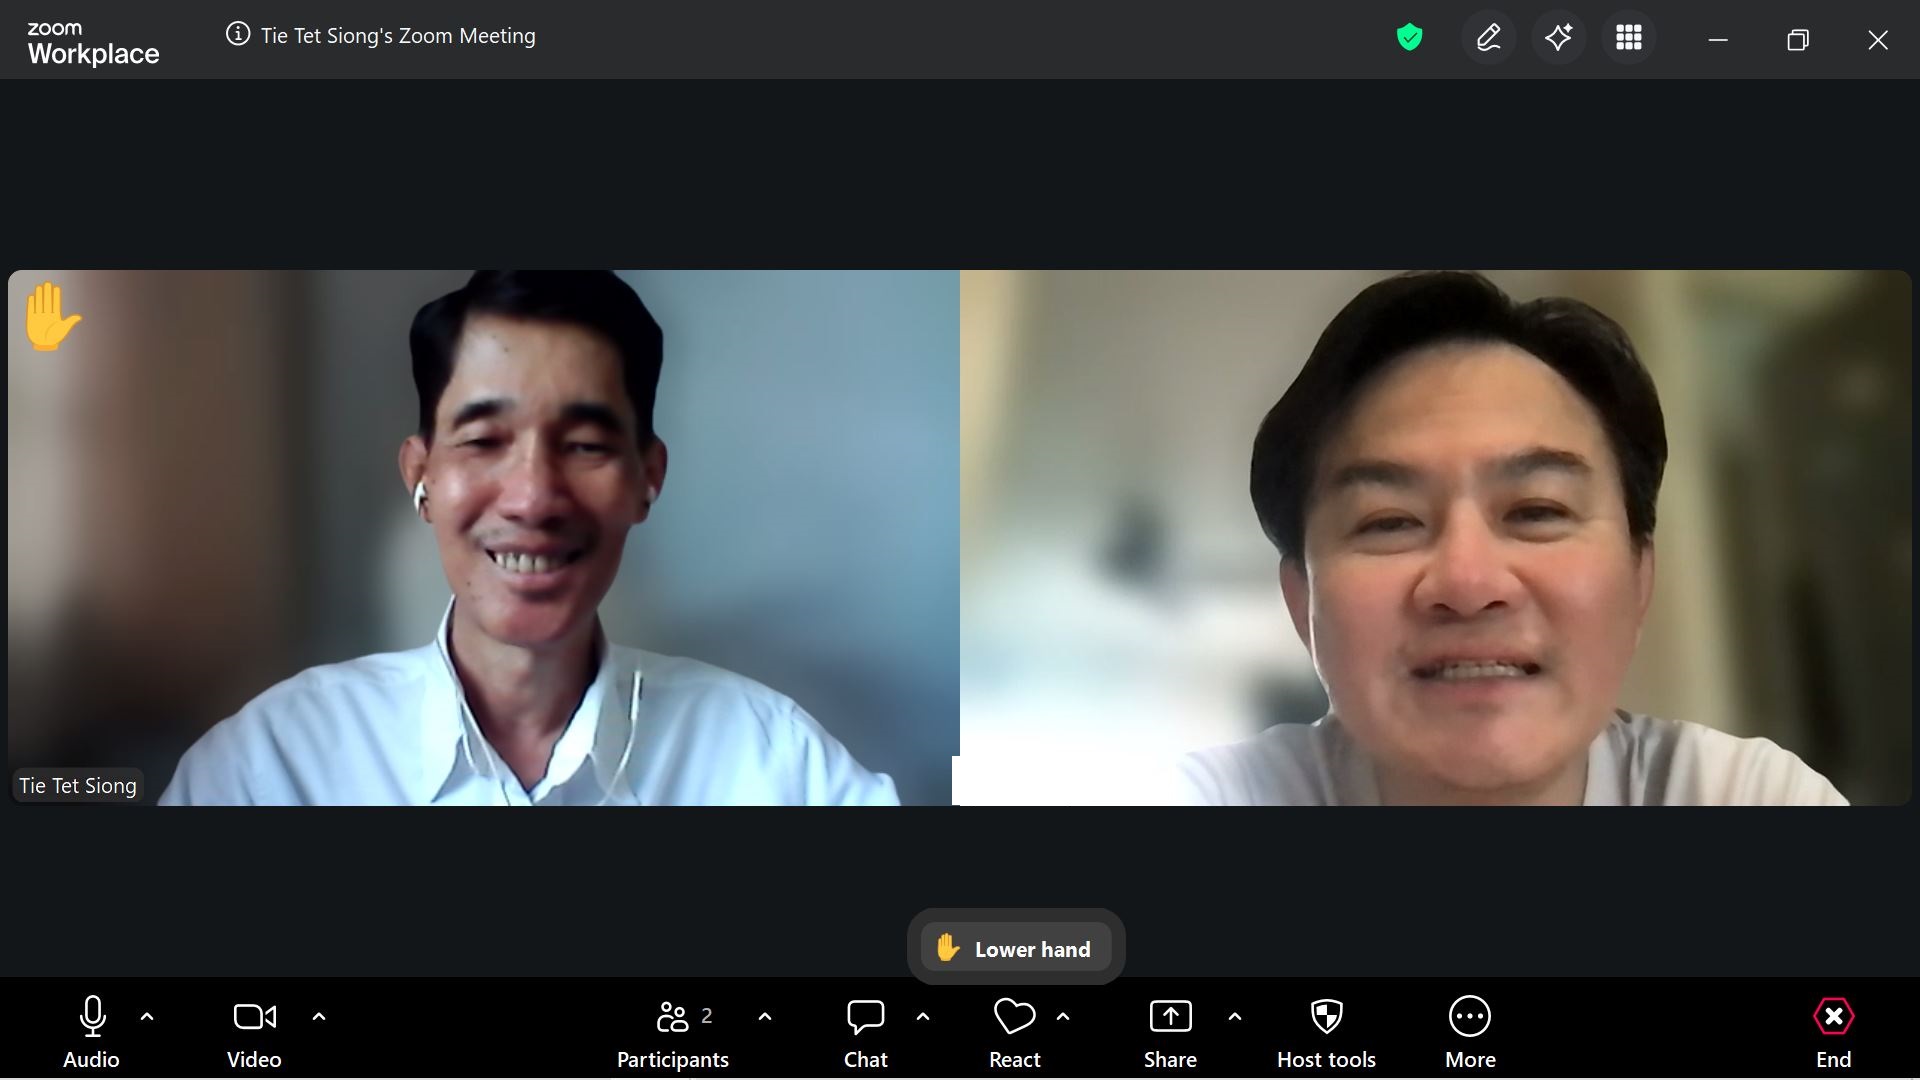This screenshot has height=1080, width=1920.
Task: Expand audio options arrow
Action: [x=147, y=1017]
